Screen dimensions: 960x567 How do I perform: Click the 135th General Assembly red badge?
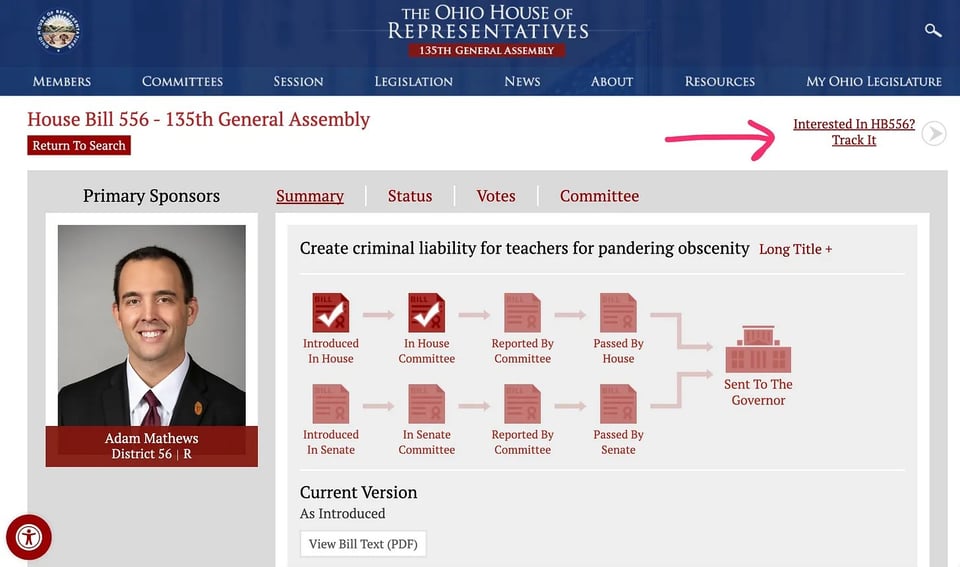pos(487,50)
